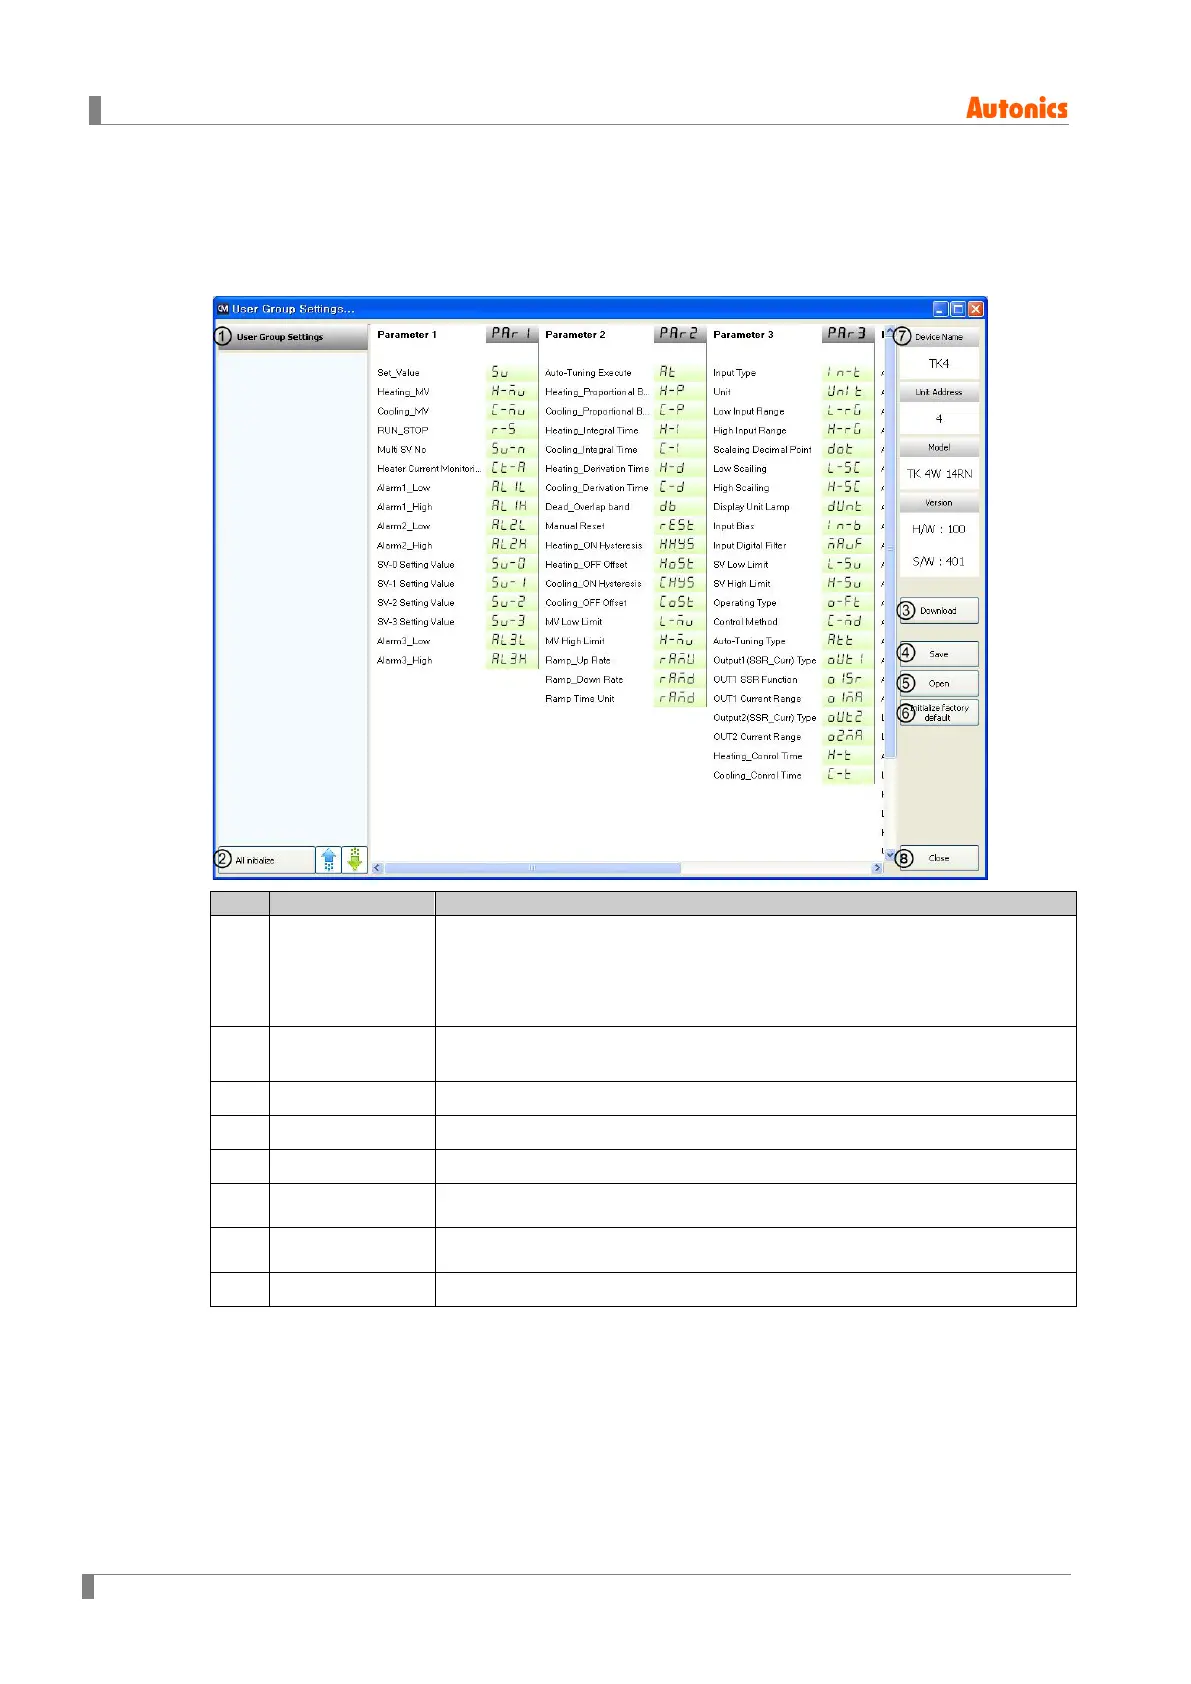Select the SV-3 Setting Value parameter

[x=415, y=622]
